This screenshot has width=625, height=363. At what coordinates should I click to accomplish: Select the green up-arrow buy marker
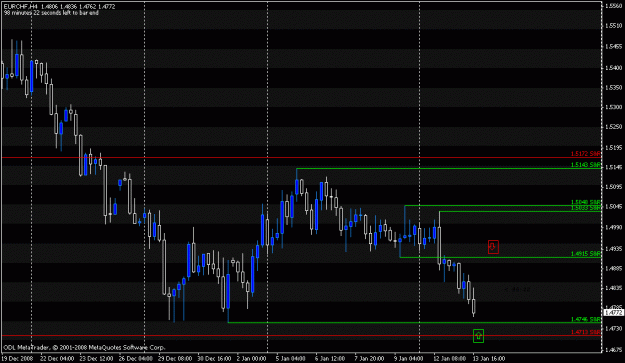coord(478,336)
